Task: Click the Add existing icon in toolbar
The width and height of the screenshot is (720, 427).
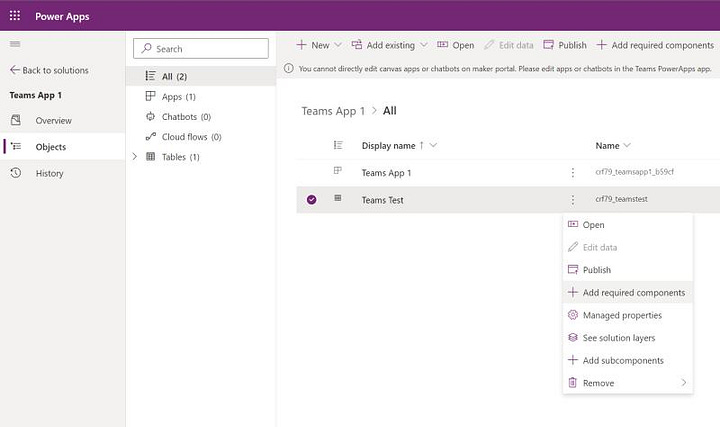Action: (x=357, y=45)
